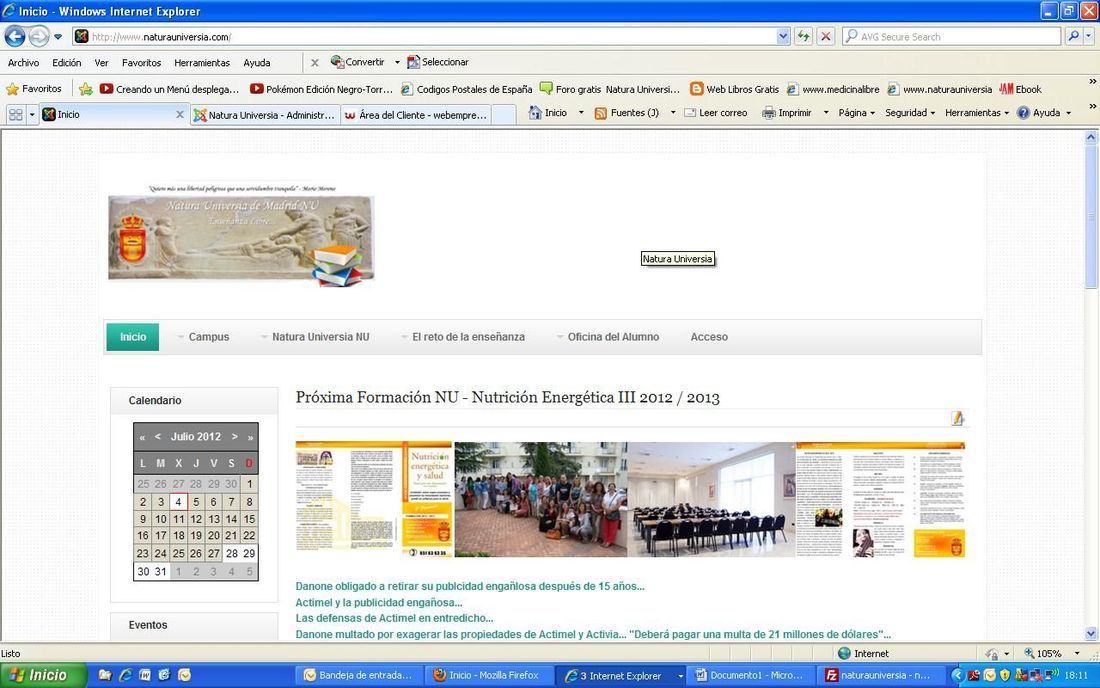Switch to Natura Universia - Administr tab
The image size is (1100, 688).
click(x=264, y=115)
